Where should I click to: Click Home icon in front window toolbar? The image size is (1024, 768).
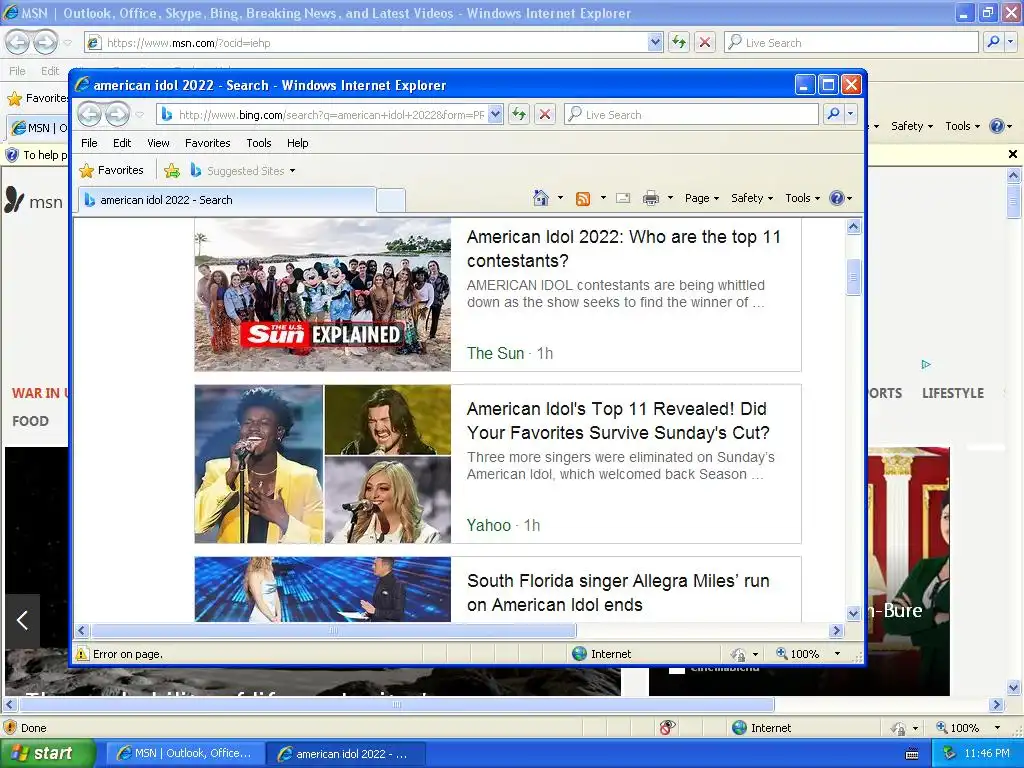pyautogui.click(x=541, y=198)
